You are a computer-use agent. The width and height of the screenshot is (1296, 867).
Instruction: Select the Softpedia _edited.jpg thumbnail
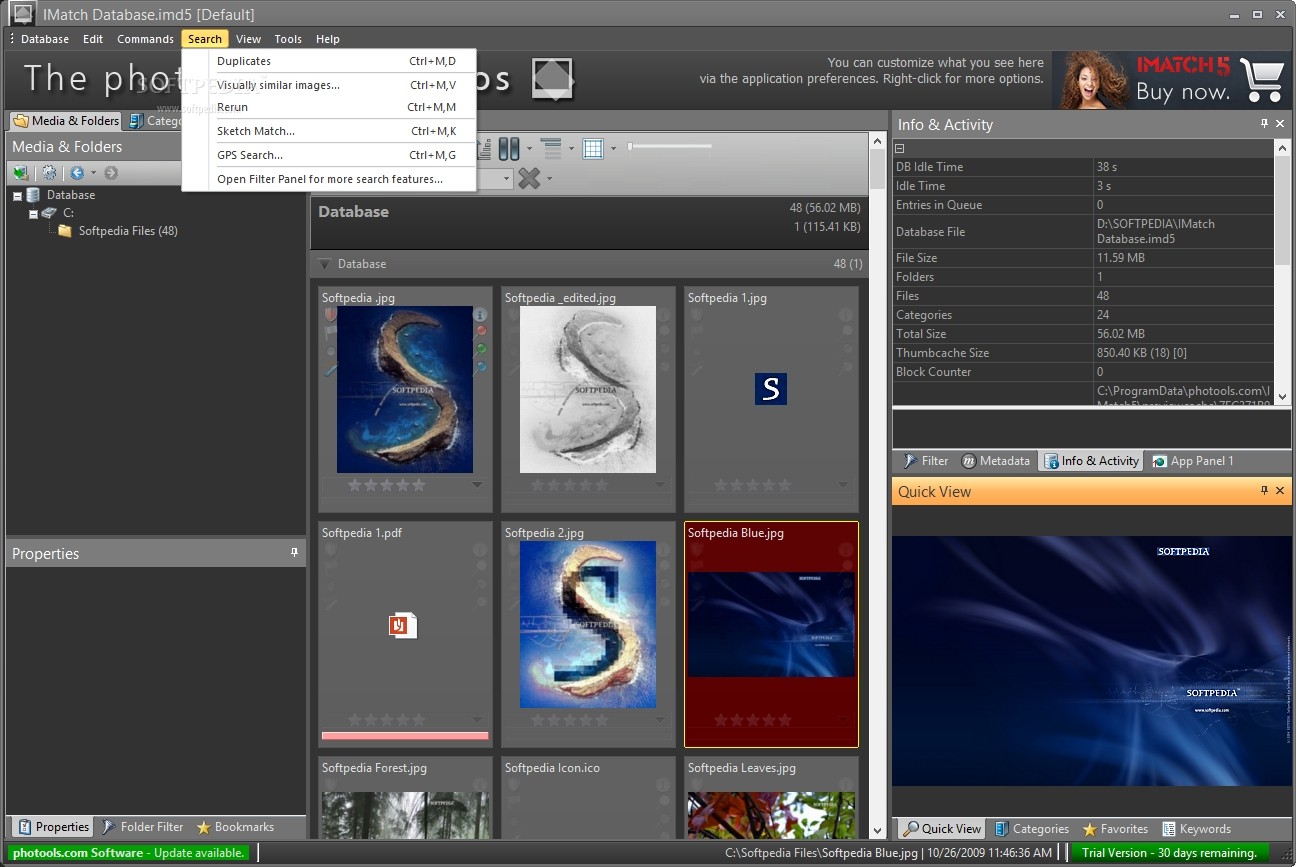pyautogui.click(x=588, y=400)
